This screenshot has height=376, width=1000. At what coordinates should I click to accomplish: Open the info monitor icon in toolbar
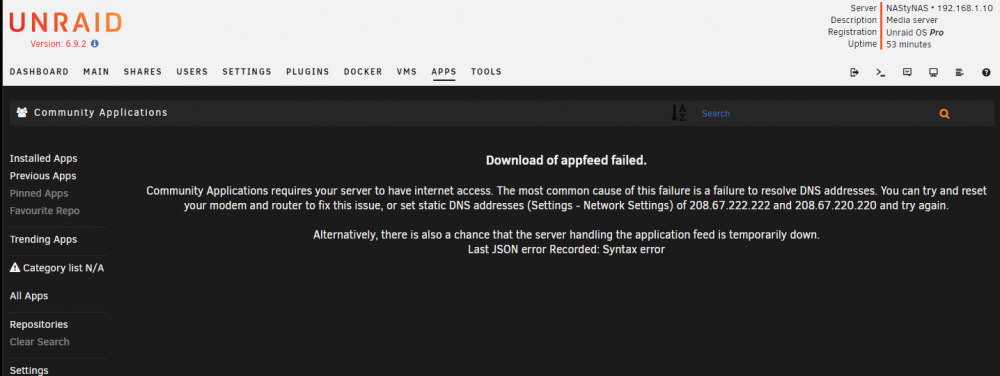click(933, 73)
